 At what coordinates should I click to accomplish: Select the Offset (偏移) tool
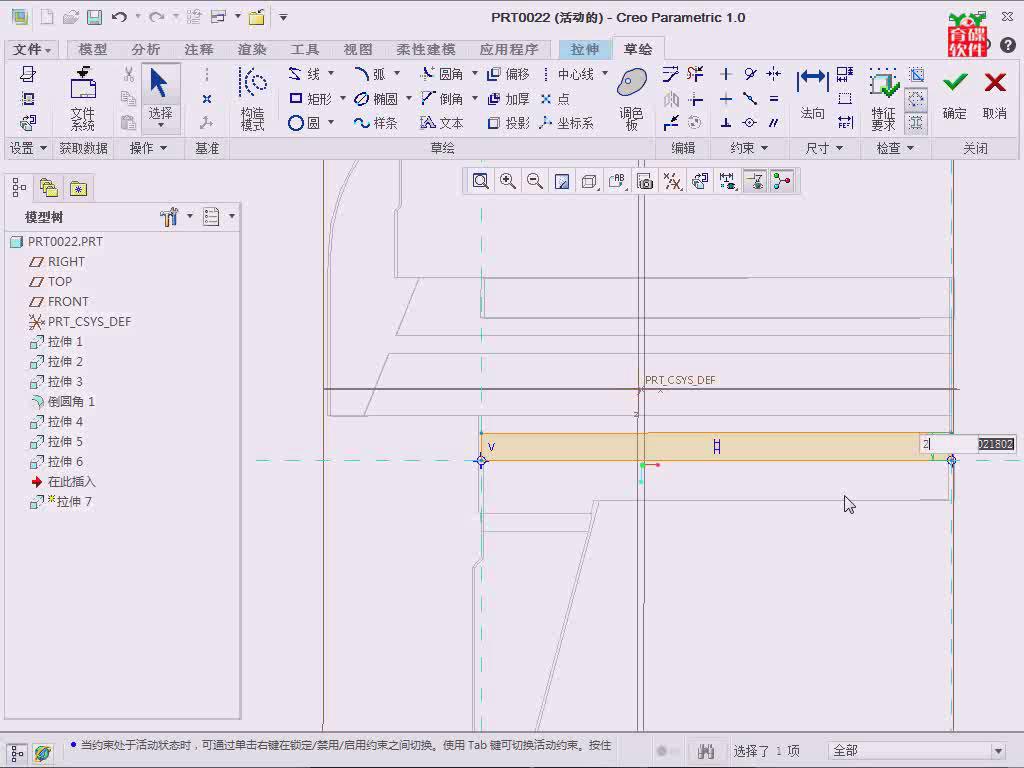click(x=508, y=74)
